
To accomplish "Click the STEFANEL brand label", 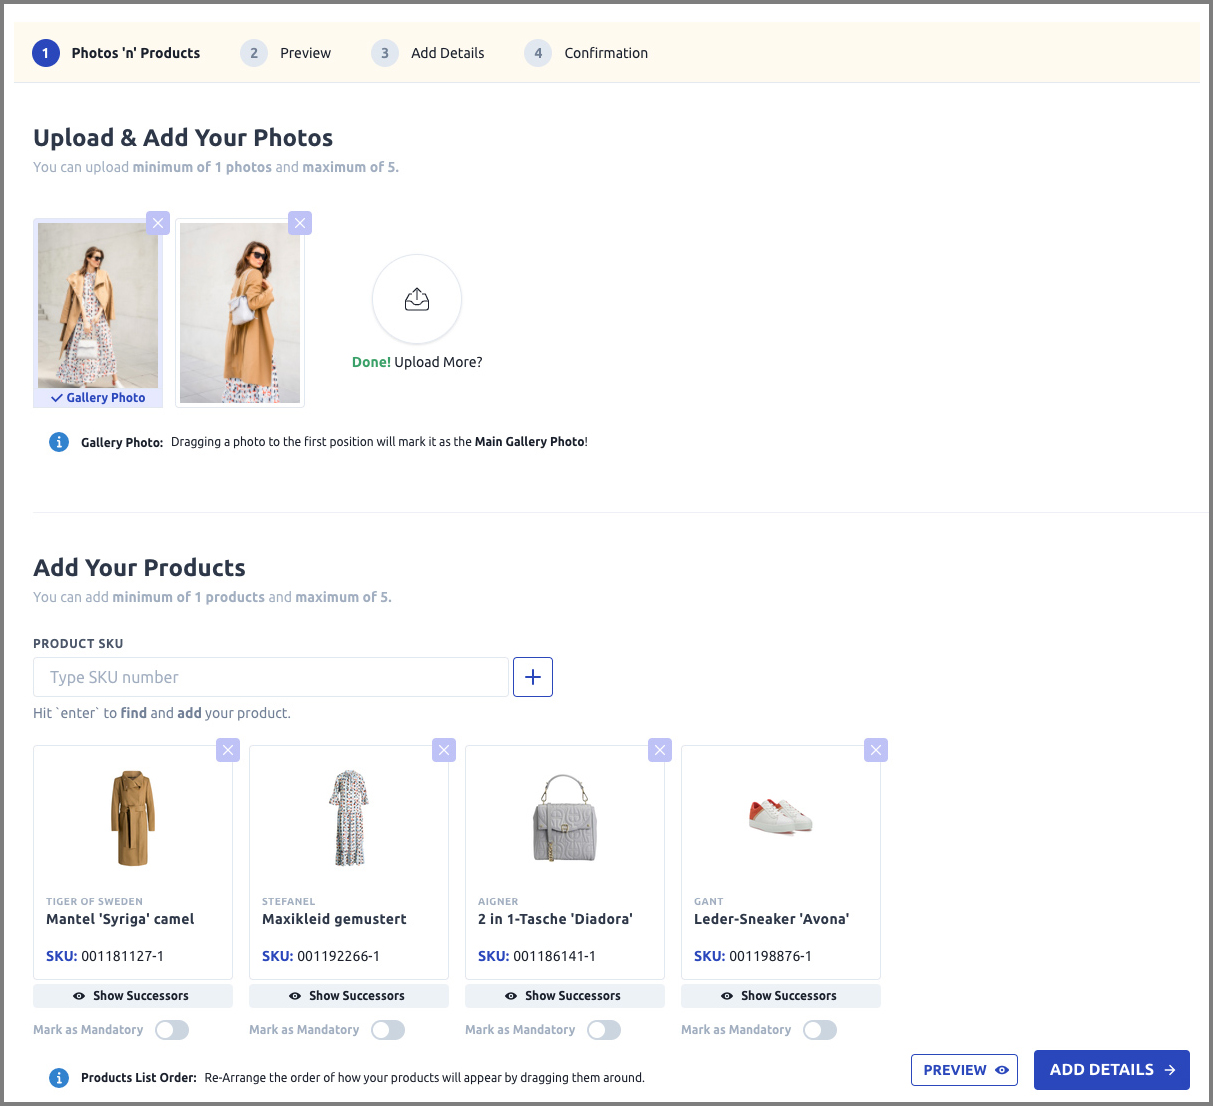I will pos(288,901).
